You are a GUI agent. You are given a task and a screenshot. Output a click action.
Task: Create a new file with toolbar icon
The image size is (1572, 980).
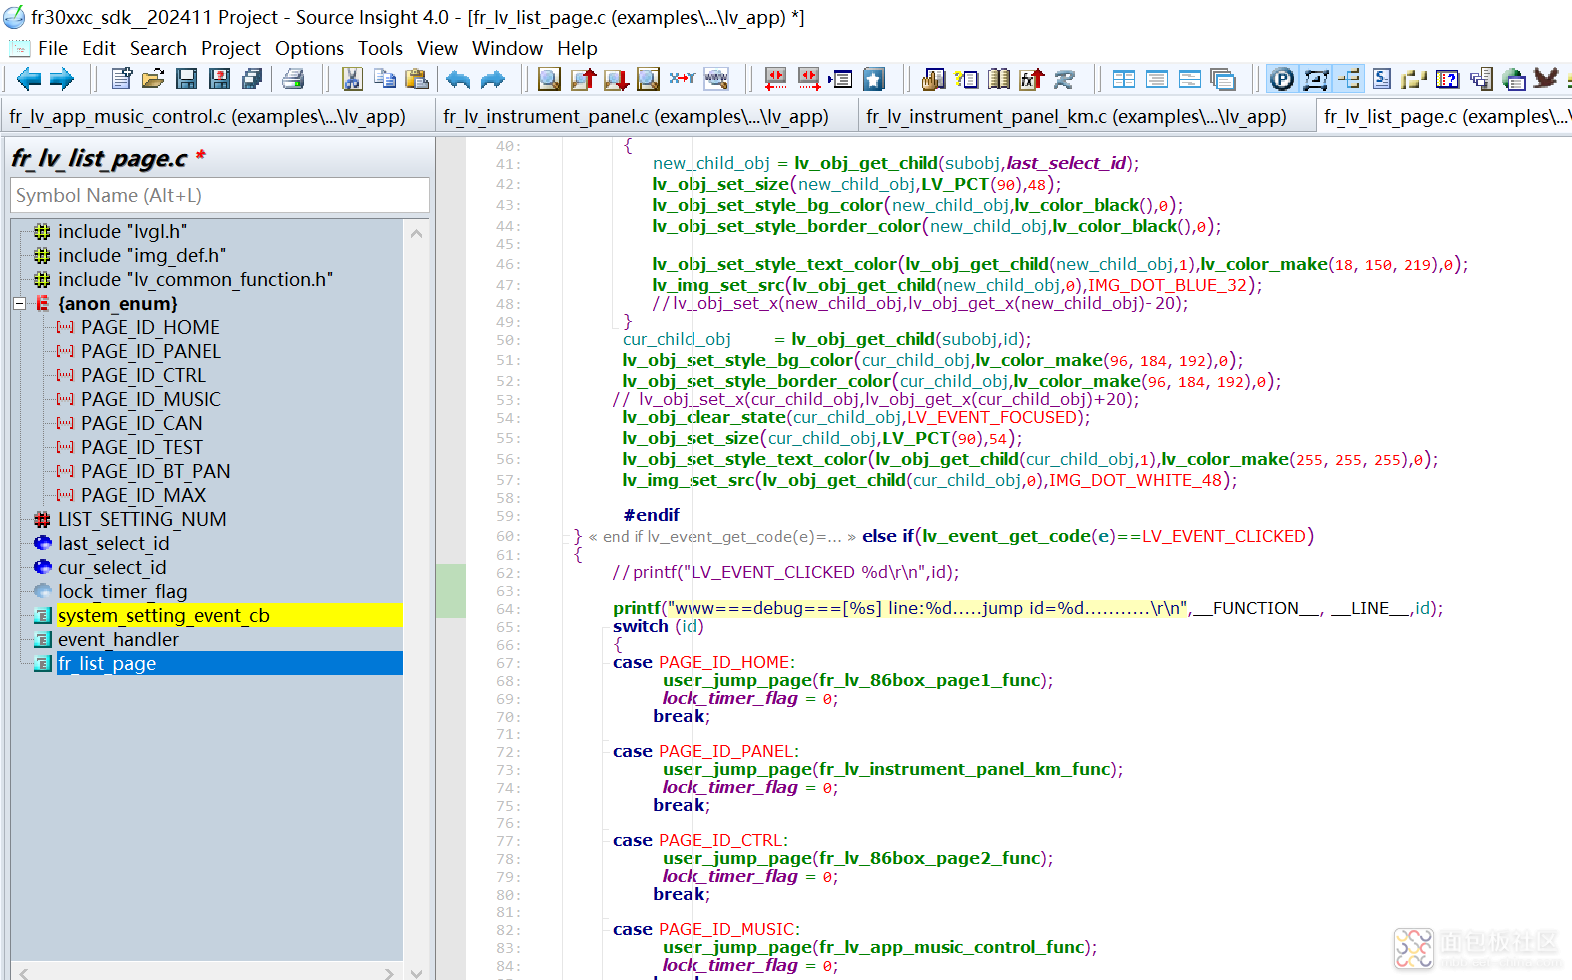(x=121, y=79)
